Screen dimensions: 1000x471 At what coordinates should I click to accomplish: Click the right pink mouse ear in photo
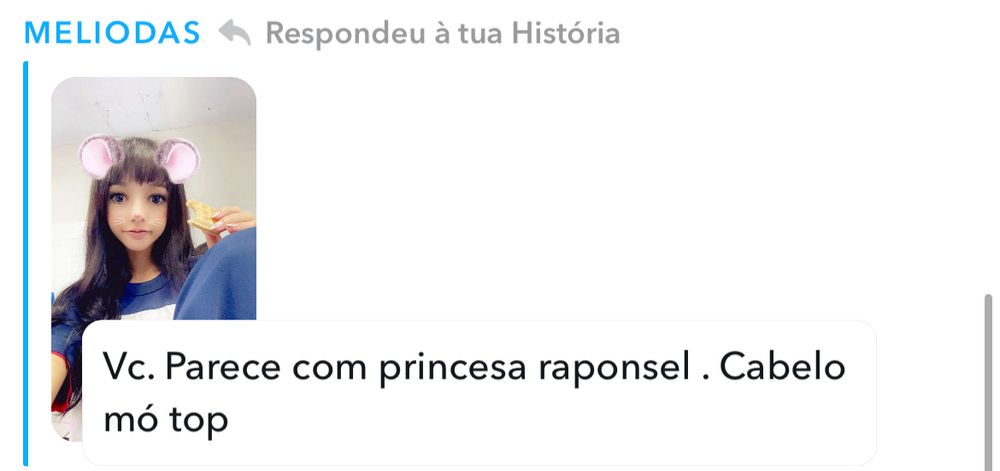pyautogui.click(x=179, y=160)
